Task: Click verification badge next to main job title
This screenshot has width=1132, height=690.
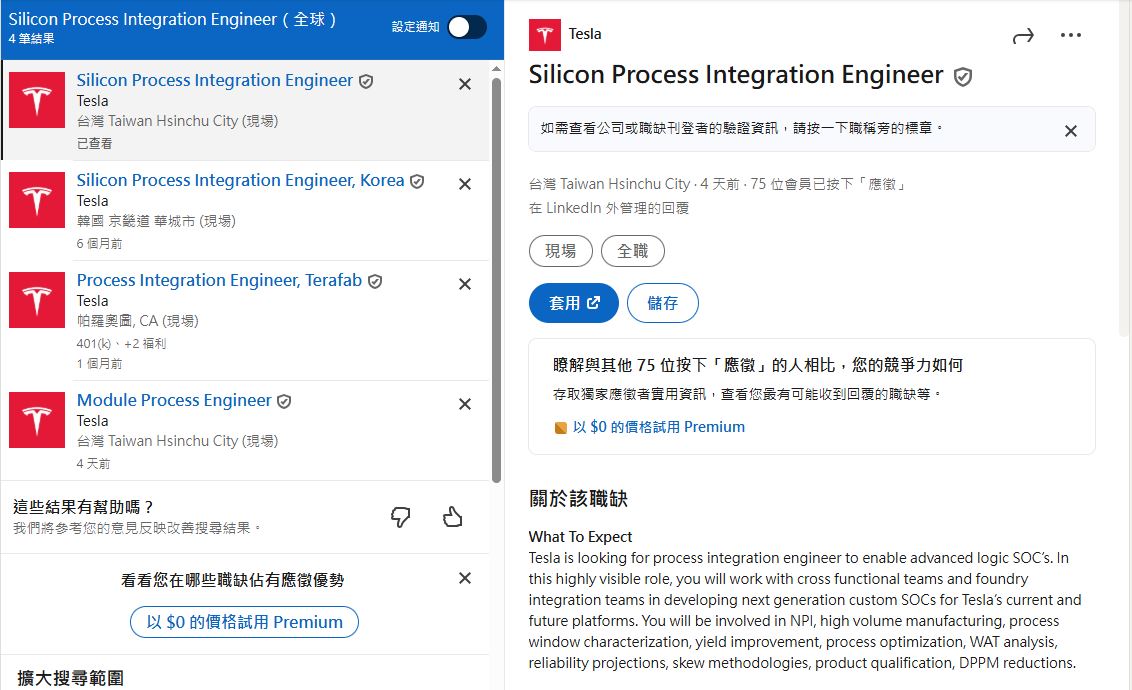Action: (963, 77)
